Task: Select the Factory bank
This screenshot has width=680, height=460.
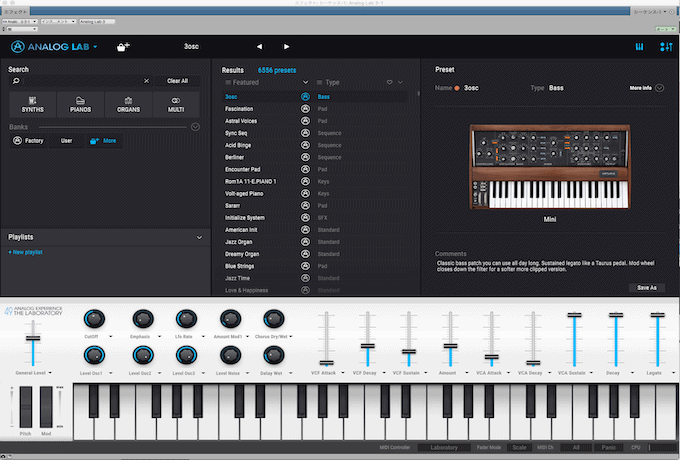Action: tap(28, 140)
